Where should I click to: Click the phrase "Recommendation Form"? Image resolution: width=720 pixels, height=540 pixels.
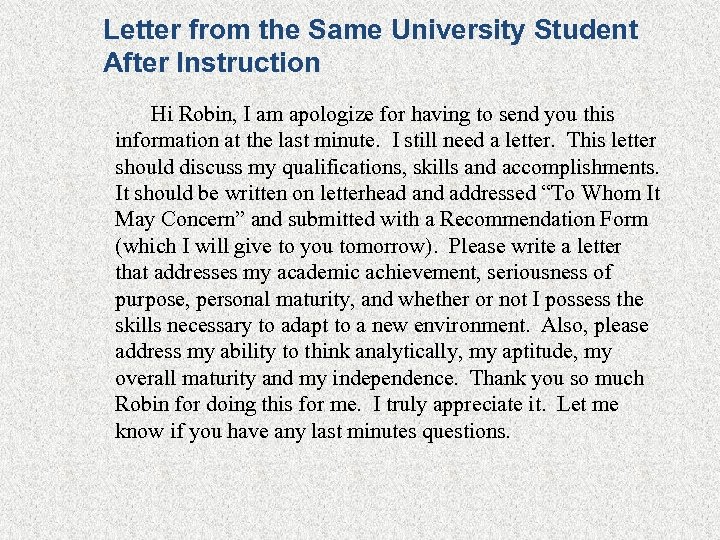tap(544, 220)
